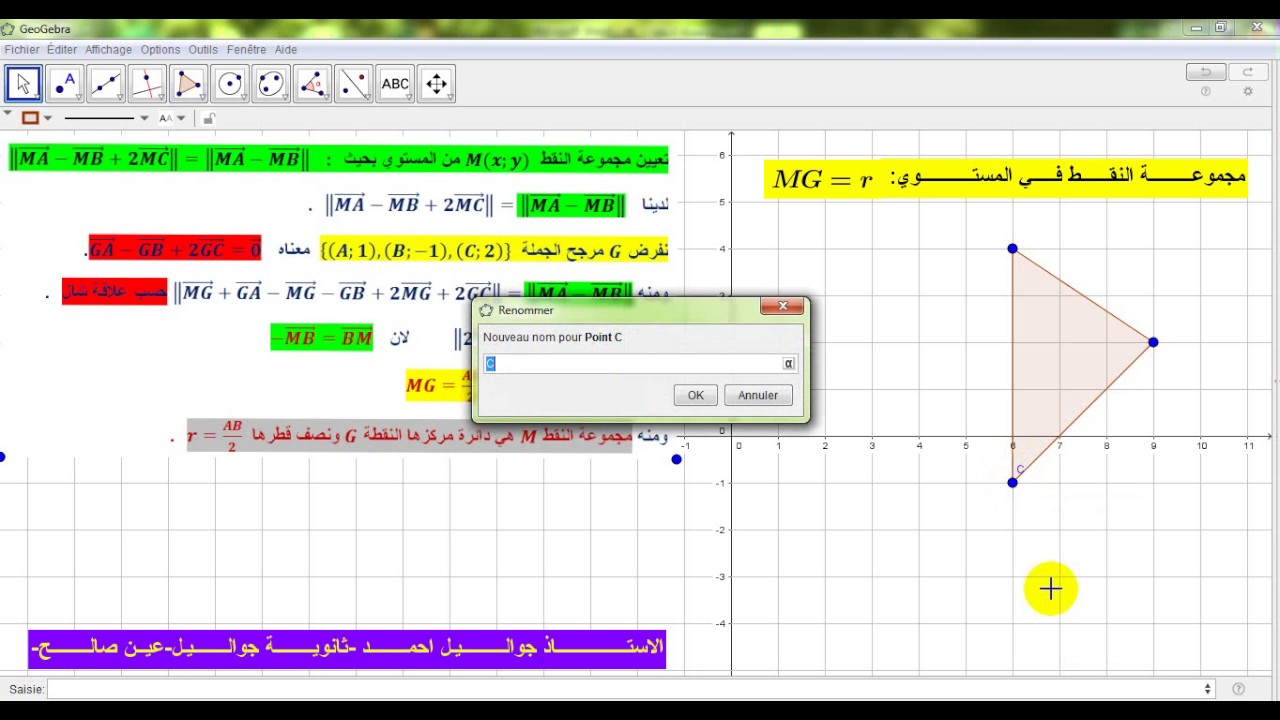Select the New Point tool

(x=65, y=84)
